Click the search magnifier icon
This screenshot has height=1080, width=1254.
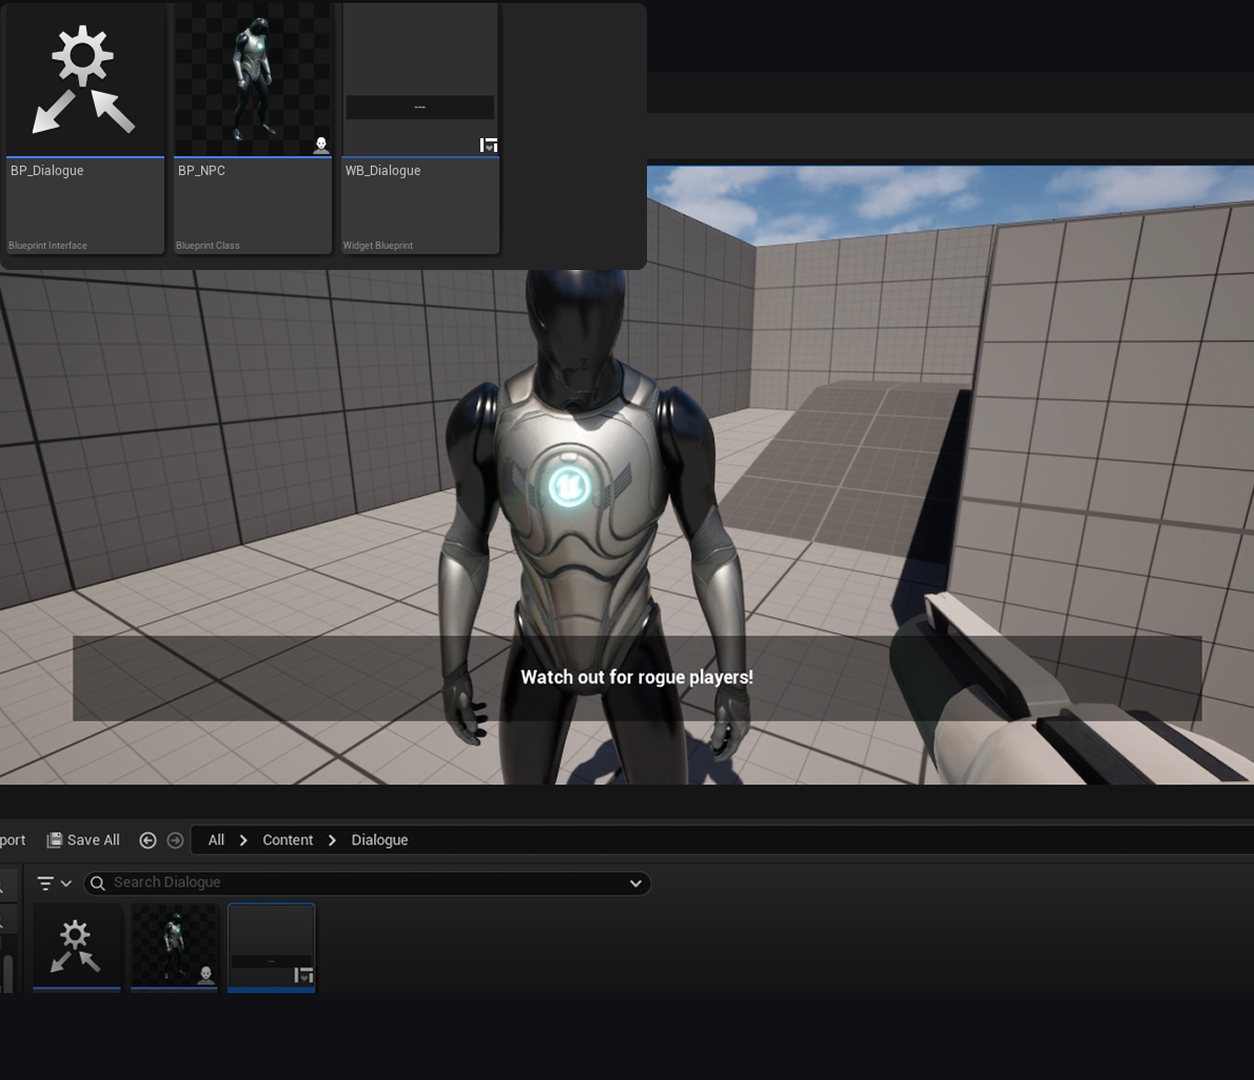(x=97, y=883)
